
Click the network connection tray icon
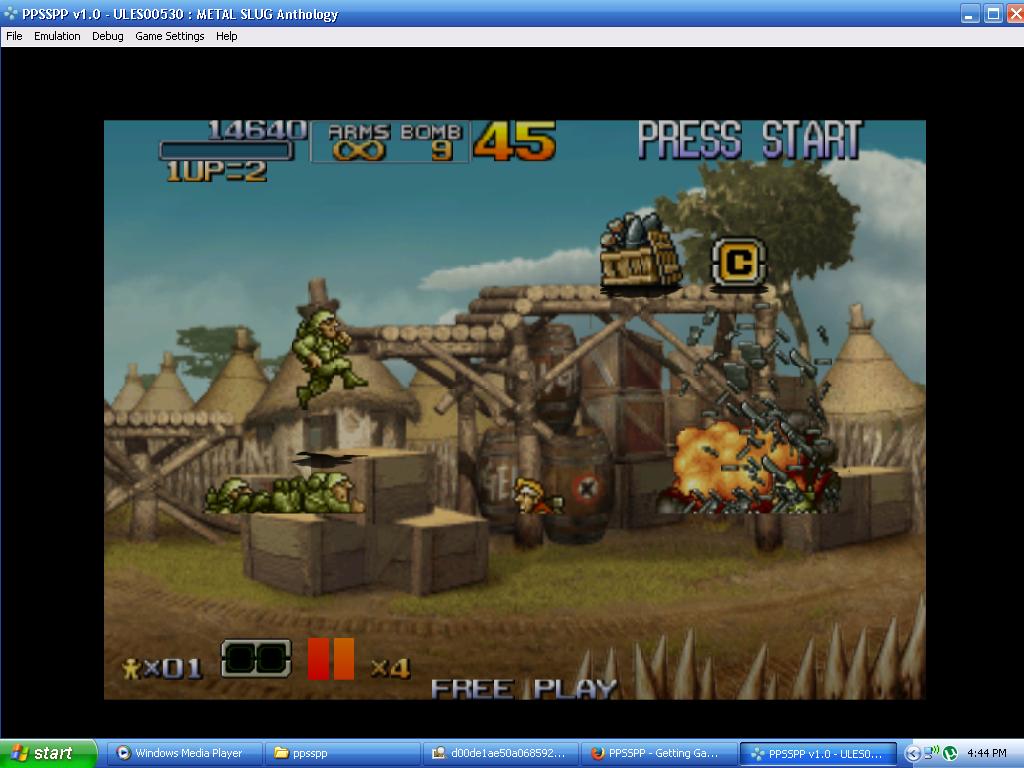pos(931,753)
